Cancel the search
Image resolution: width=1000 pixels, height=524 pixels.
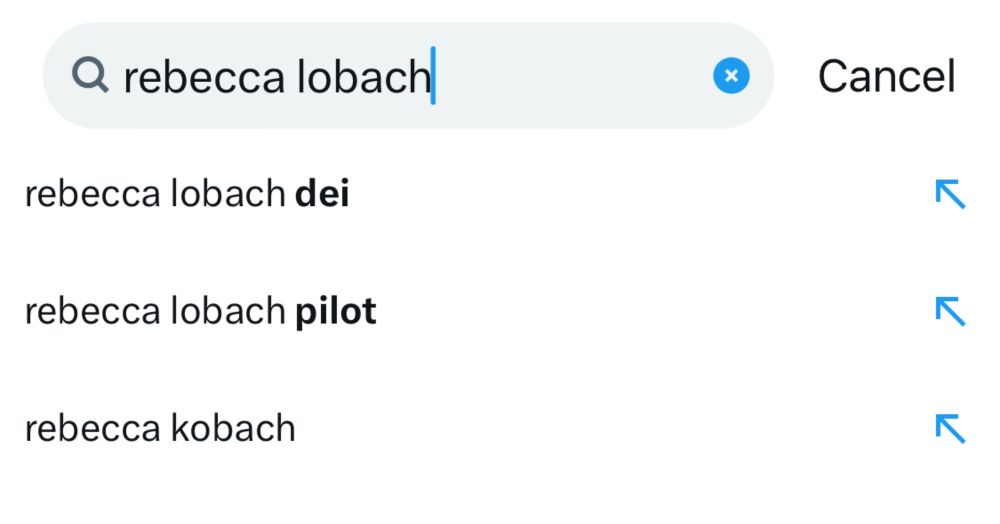point(886,76)
